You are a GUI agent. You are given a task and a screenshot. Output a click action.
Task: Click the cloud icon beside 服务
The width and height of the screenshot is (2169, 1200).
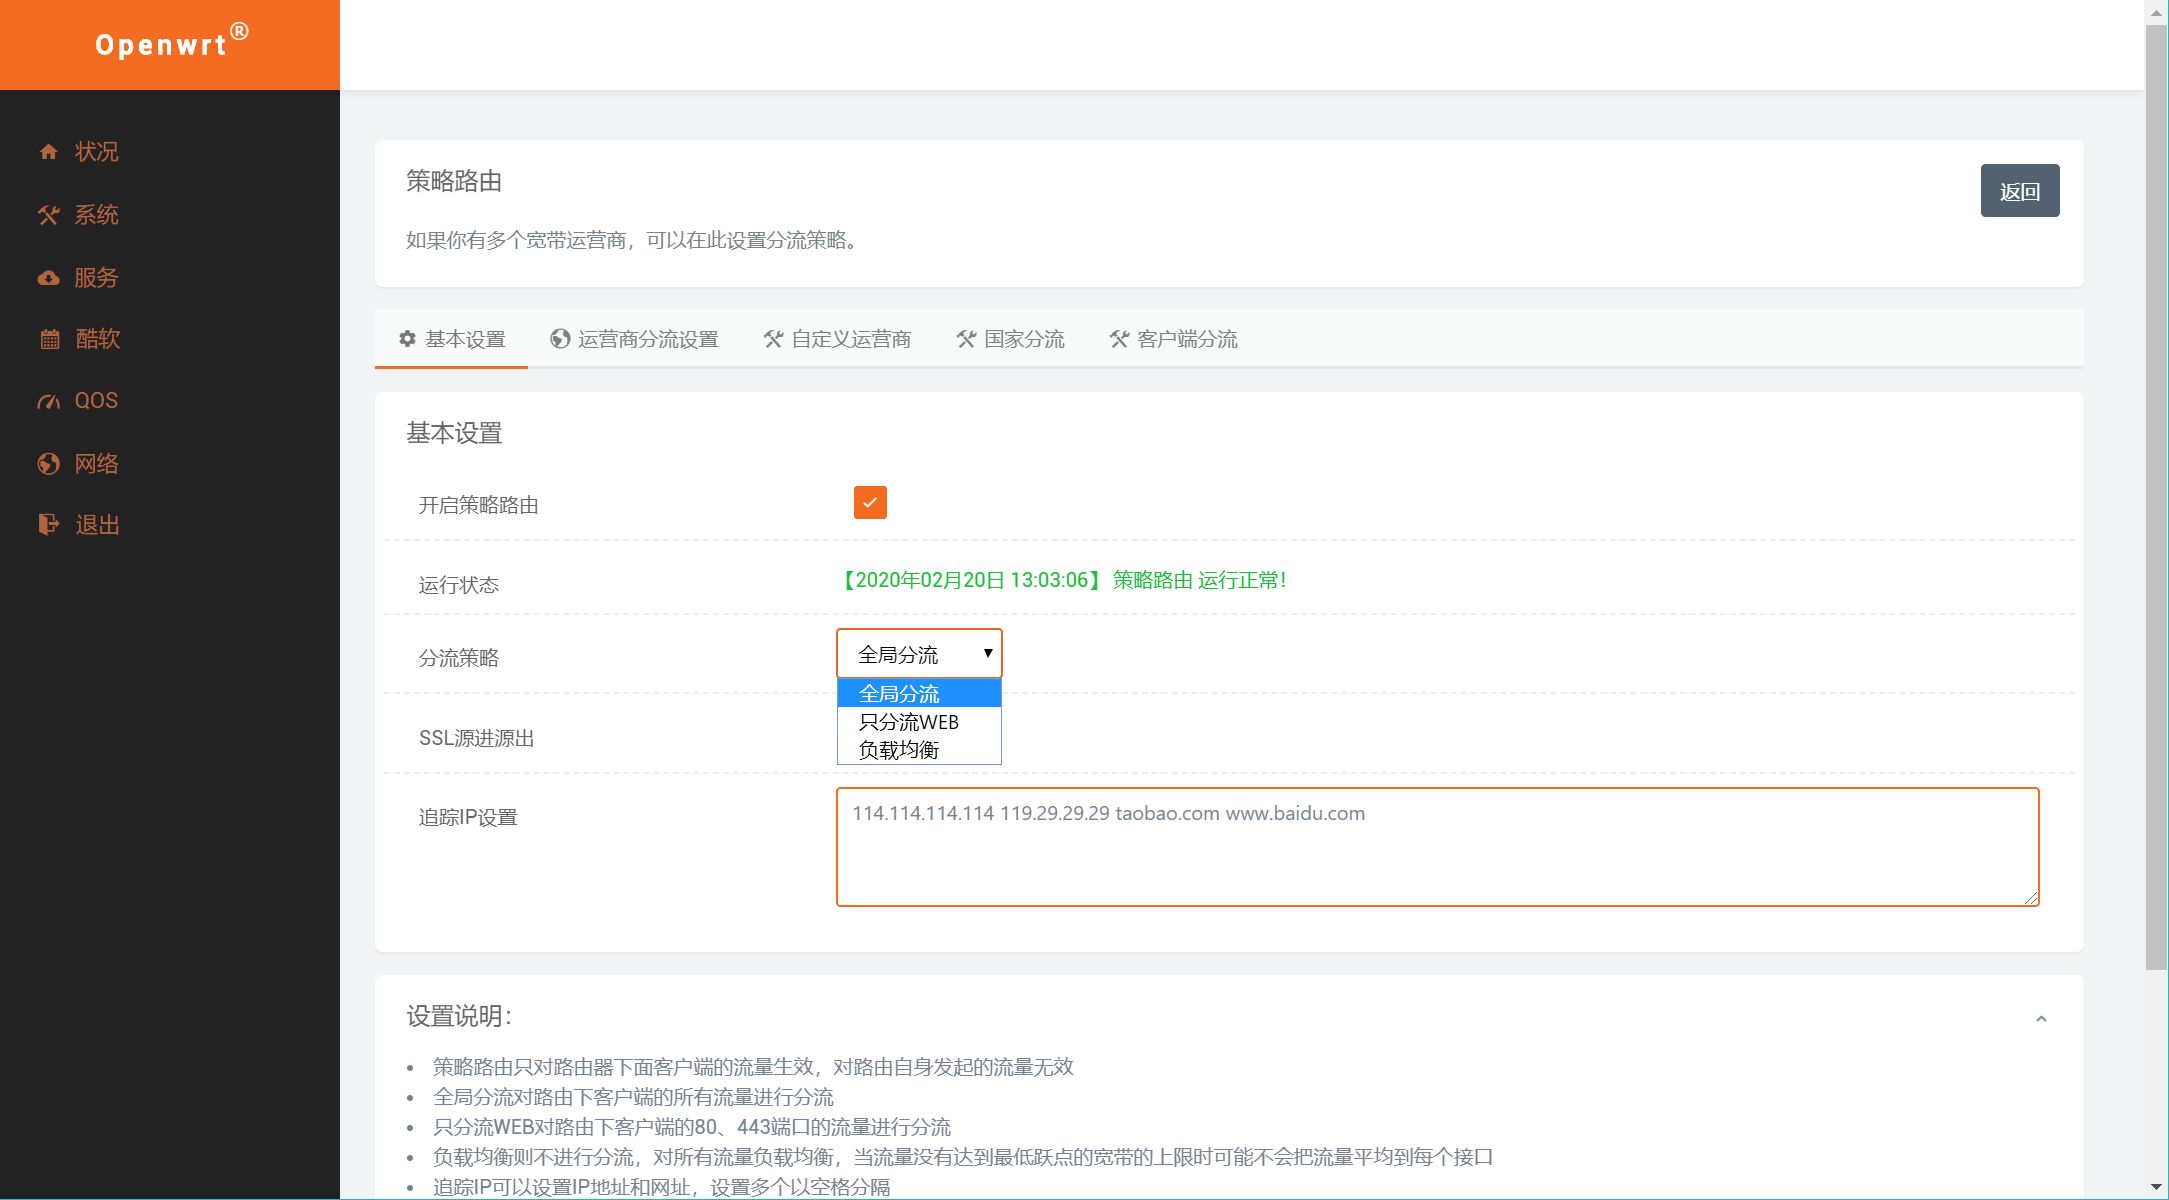tap(48, 278)
